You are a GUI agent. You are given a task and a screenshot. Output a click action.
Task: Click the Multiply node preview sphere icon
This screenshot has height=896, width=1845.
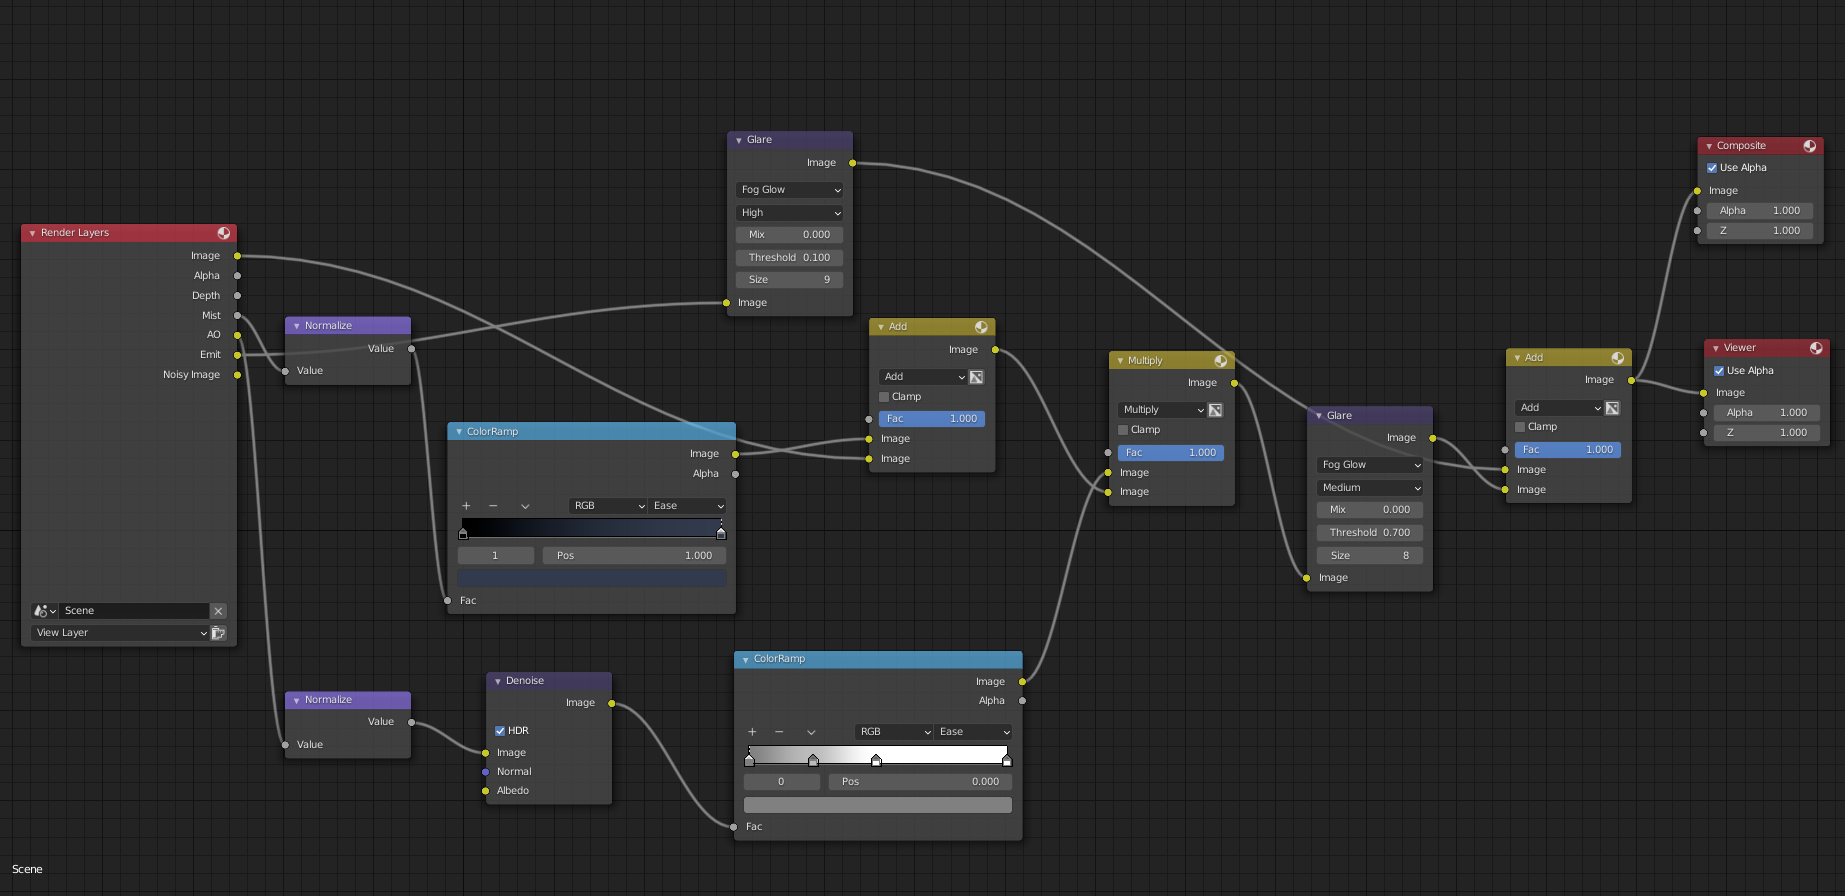coord(1221,361)
